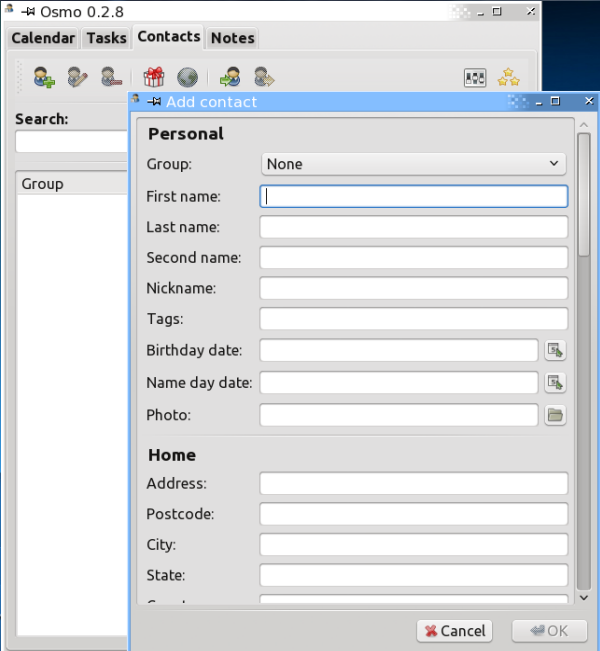Open the birthdays browser gift icon
This screenshot has height=651, width=600.
click(x=154, y=77)
